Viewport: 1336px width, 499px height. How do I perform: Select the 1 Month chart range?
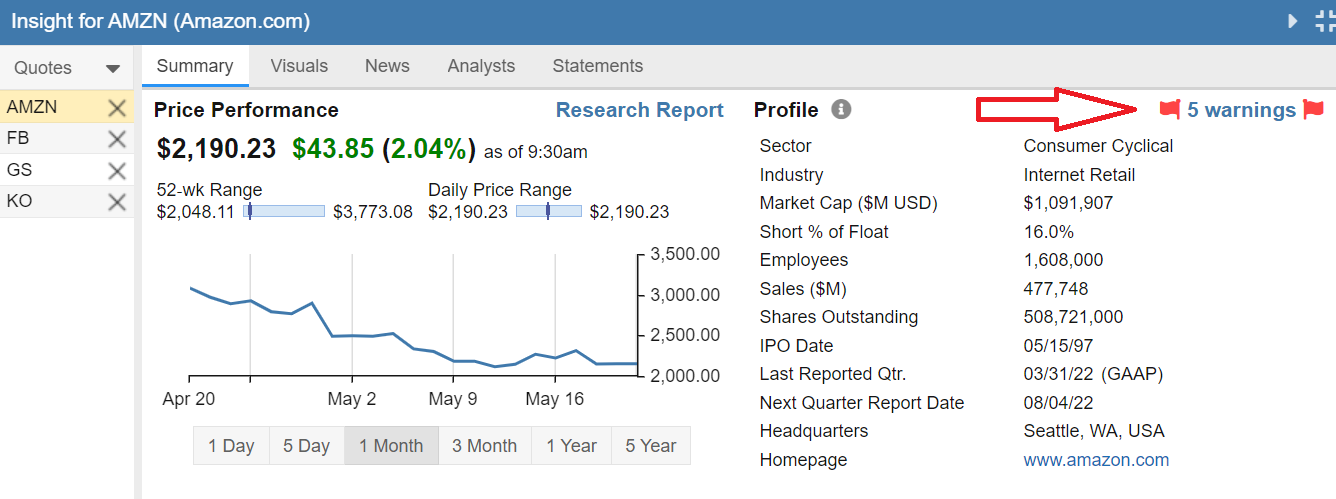(x=391, y=446)
